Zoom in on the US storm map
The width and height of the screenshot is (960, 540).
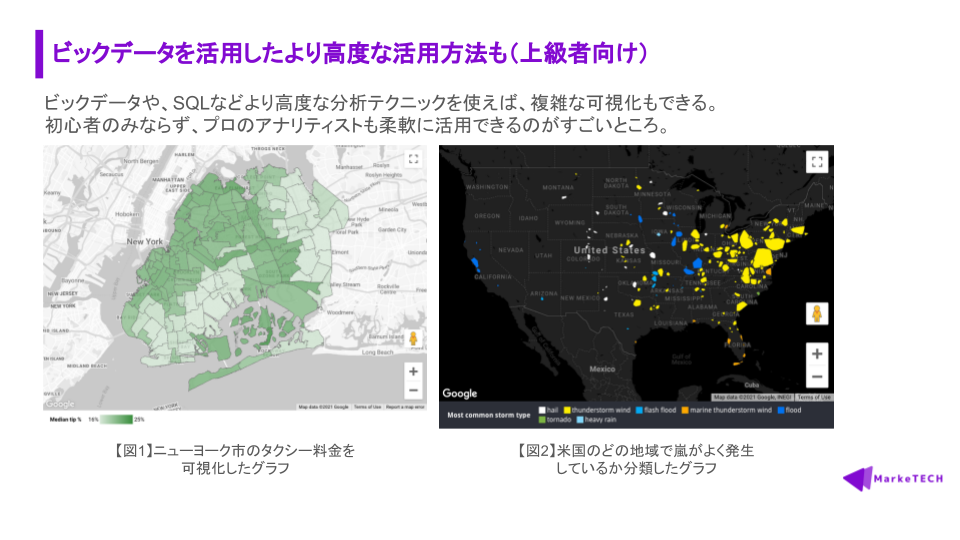point(817,354)
